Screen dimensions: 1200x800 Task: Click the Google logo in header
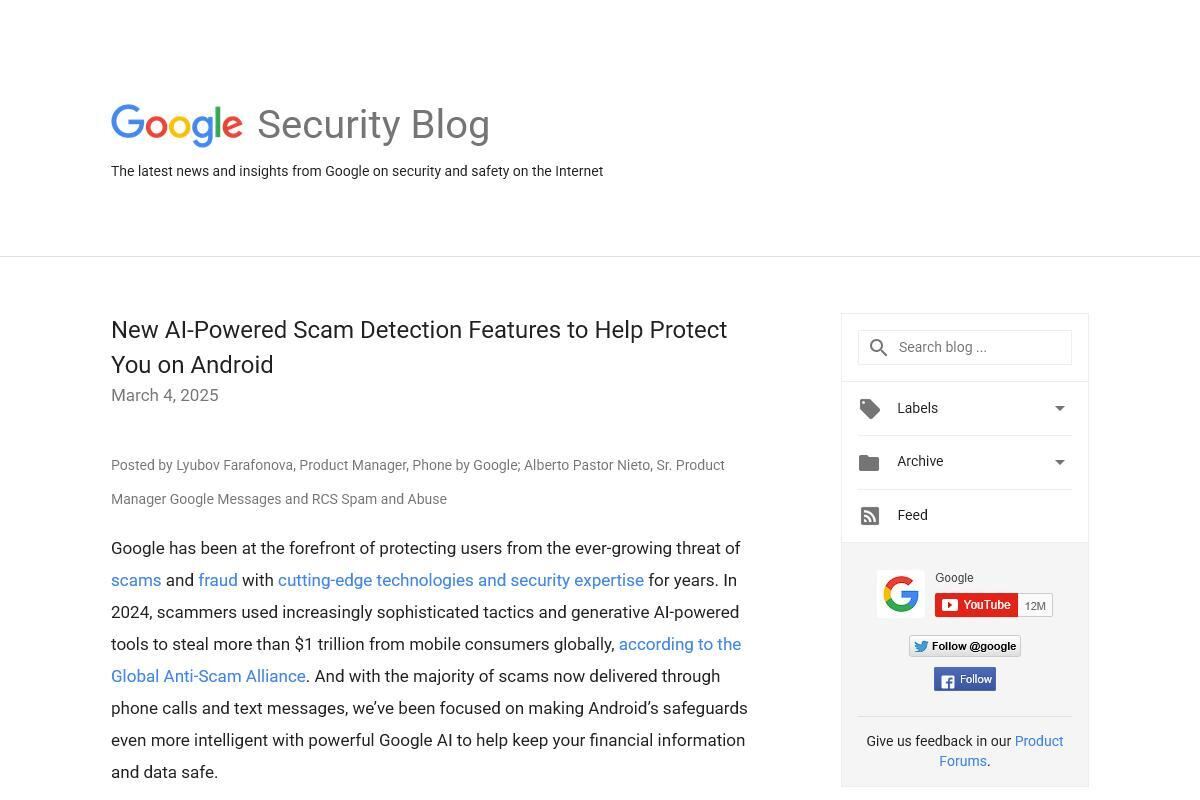point(177,125)
